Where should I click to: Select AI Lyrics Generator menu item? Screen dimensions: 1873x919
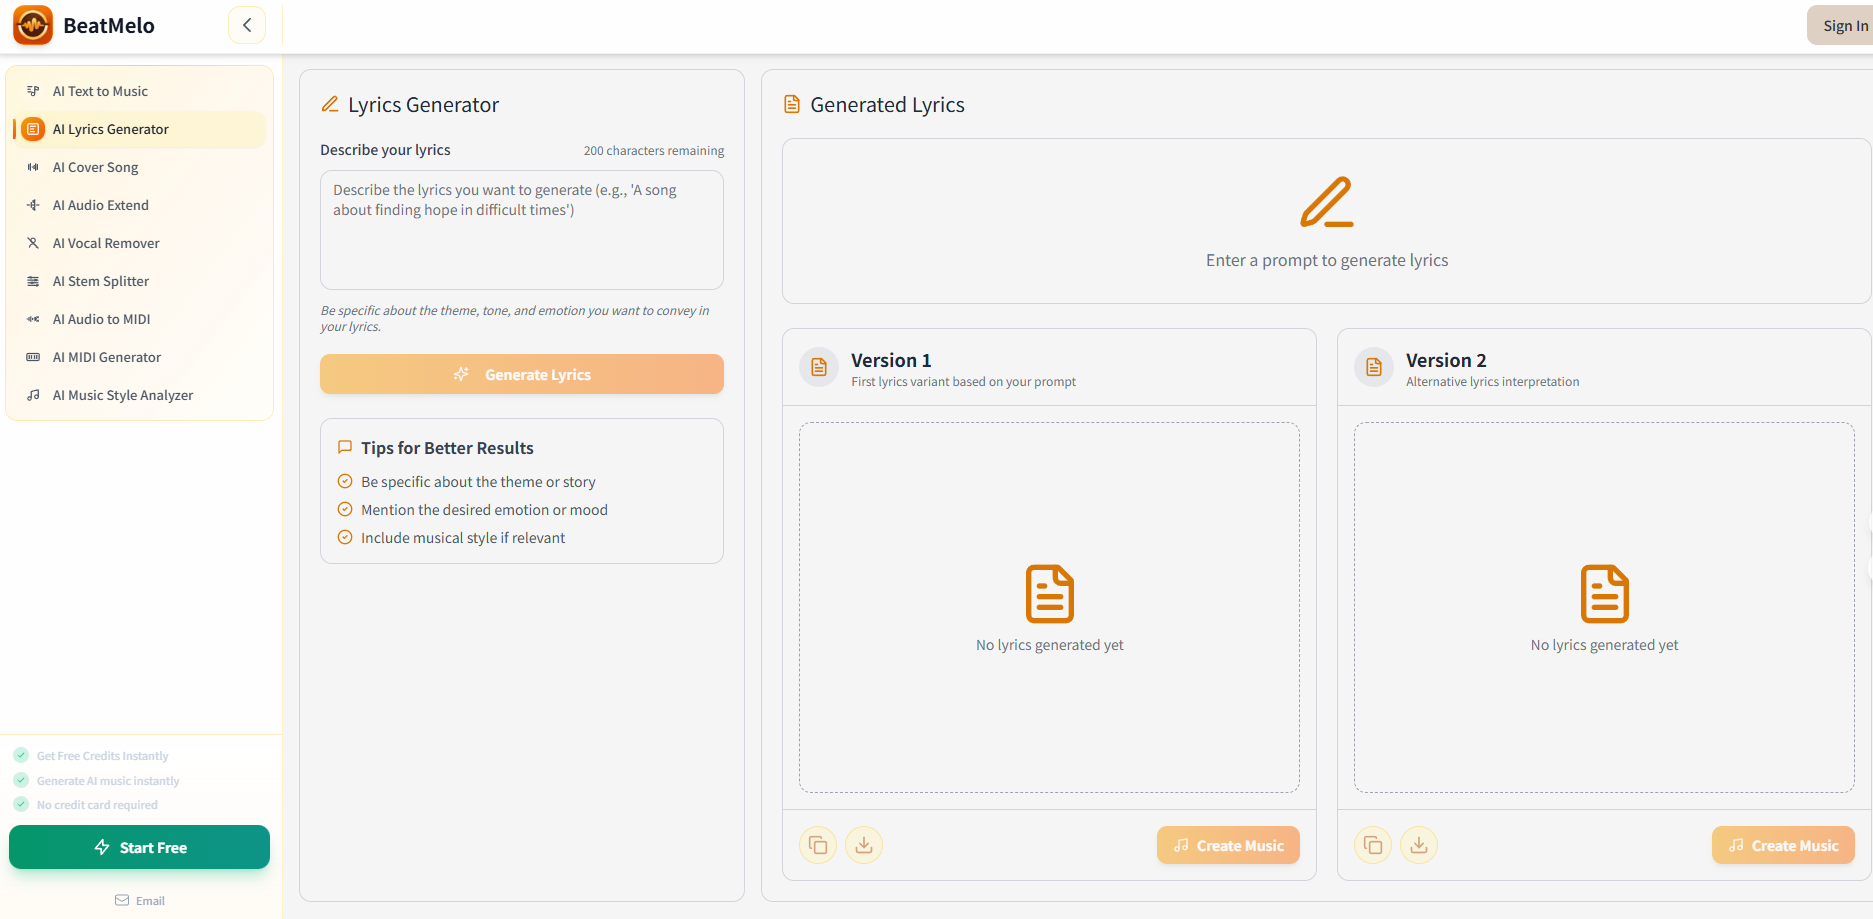(x=140, y=129)
